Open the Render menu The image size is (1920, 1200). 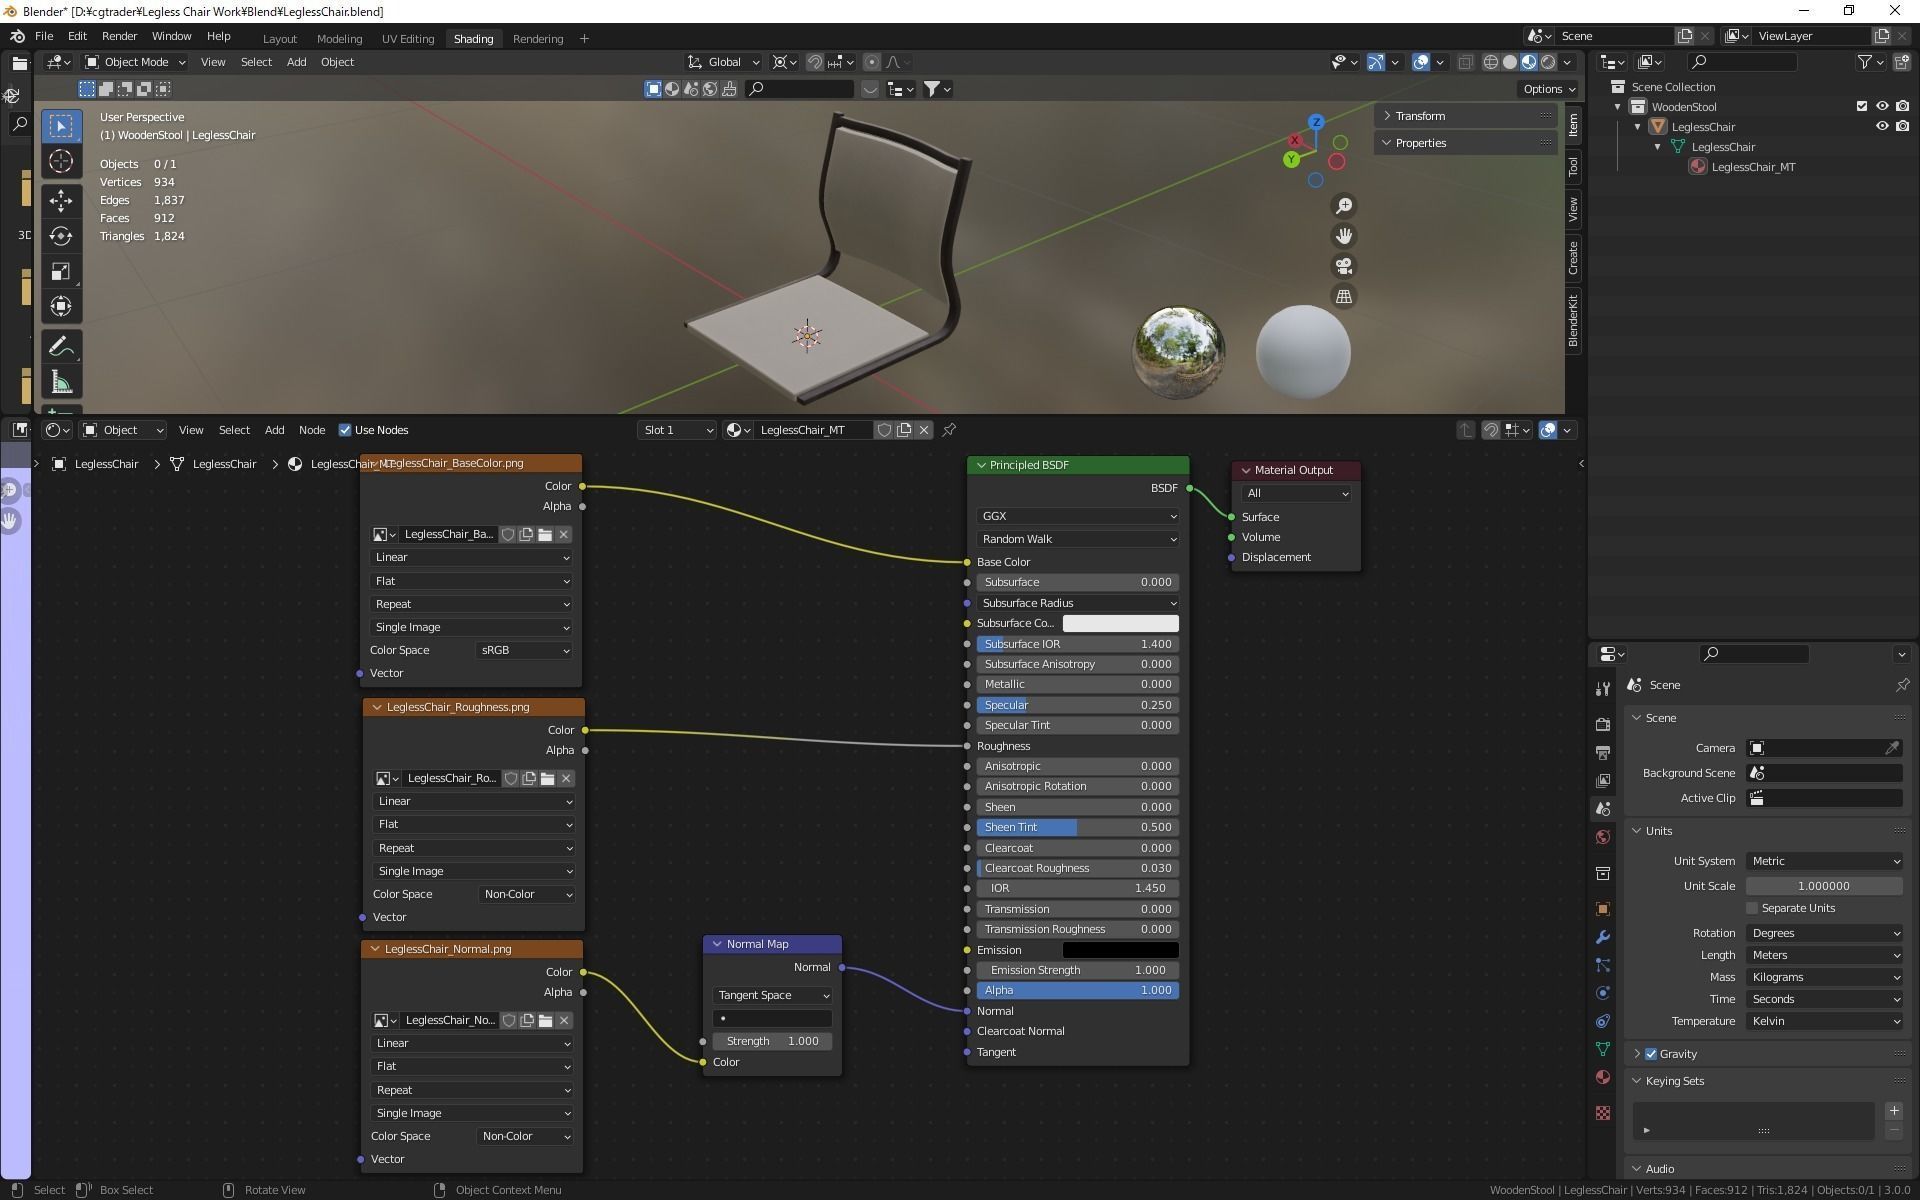[x=119, y=36]
